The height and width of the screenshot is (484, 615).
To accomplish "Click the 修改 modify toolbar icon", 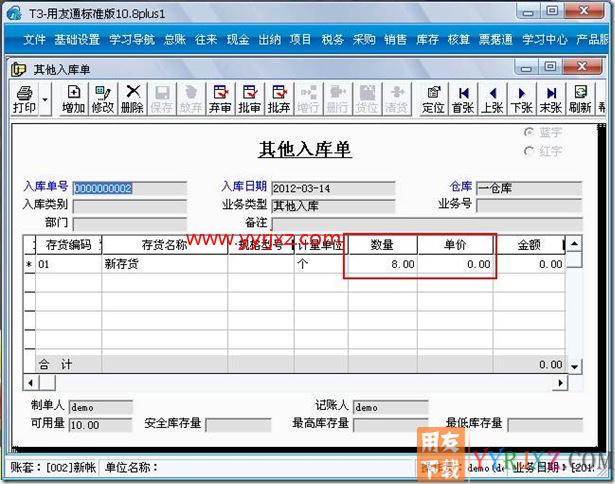I will click(x=103, y=99).
